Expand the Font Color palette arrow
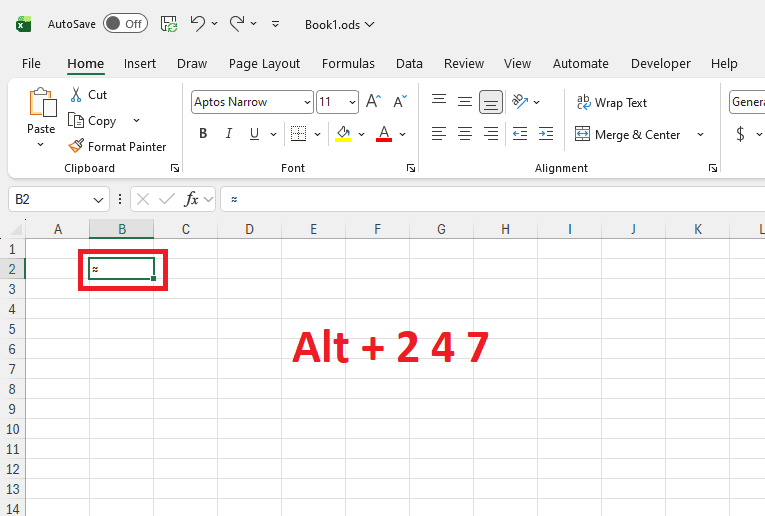This screenshot has height=516, width=765. [x=403, y=134]
